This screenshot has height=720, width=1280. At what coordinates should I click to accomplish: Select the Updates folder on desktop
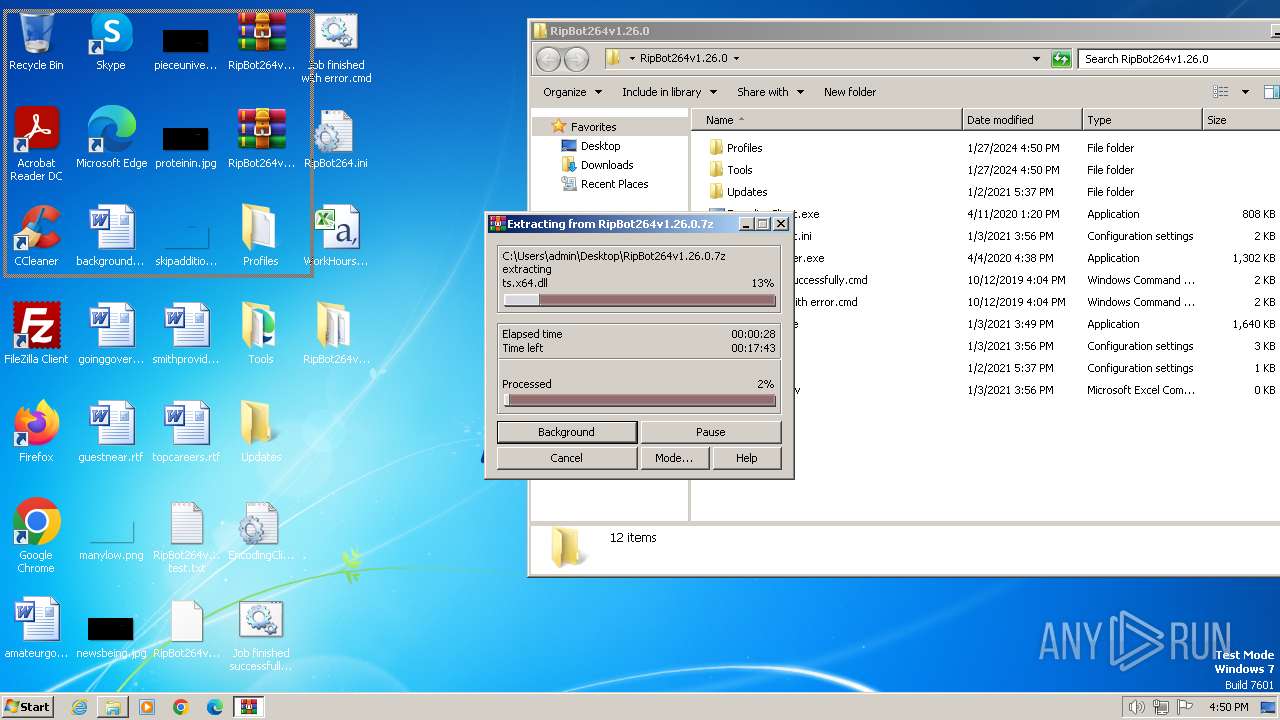click(x=260, y=432)
